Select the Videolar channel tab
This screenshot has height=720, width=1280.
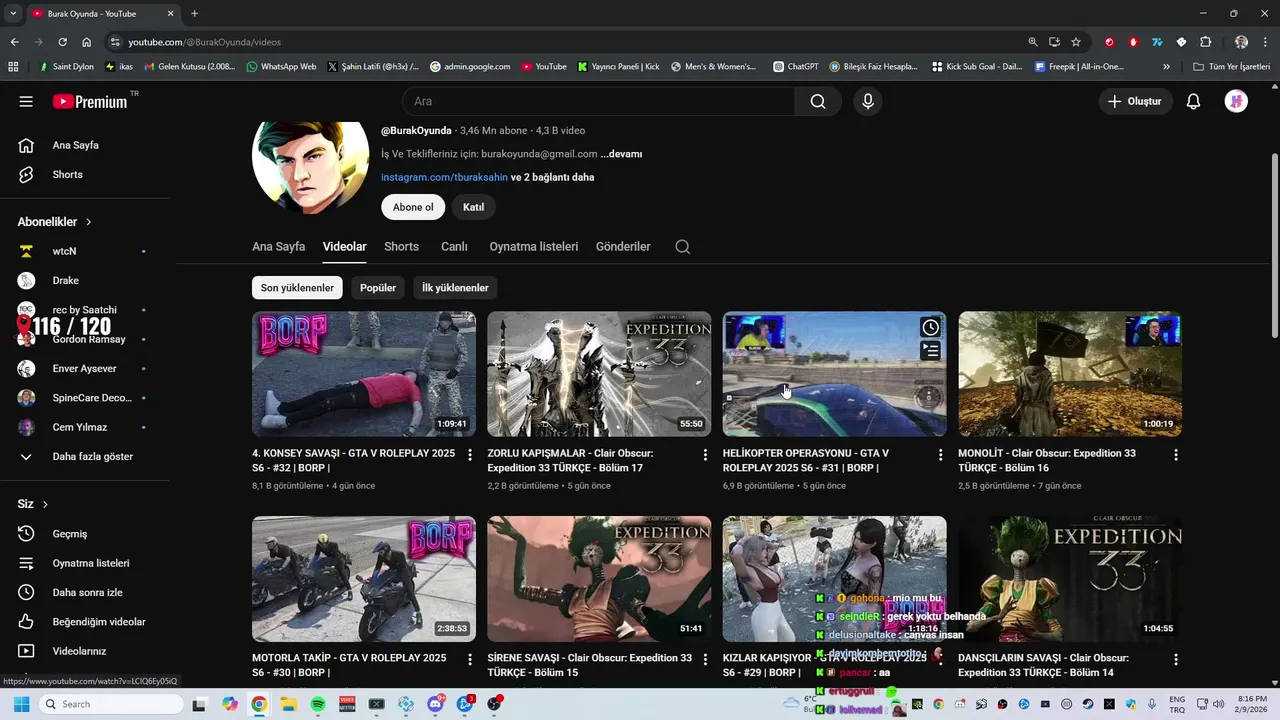(x=344, y=247)
